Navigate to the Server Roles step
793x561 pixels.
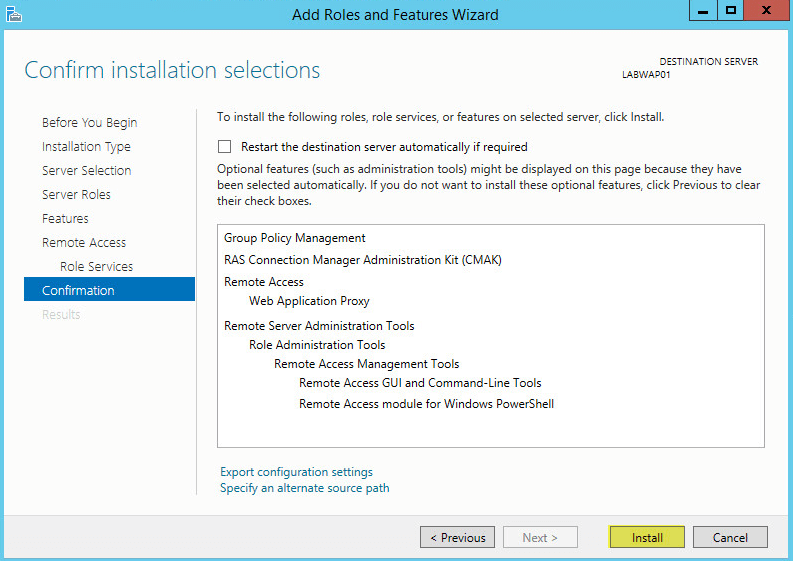click(76, 194)
